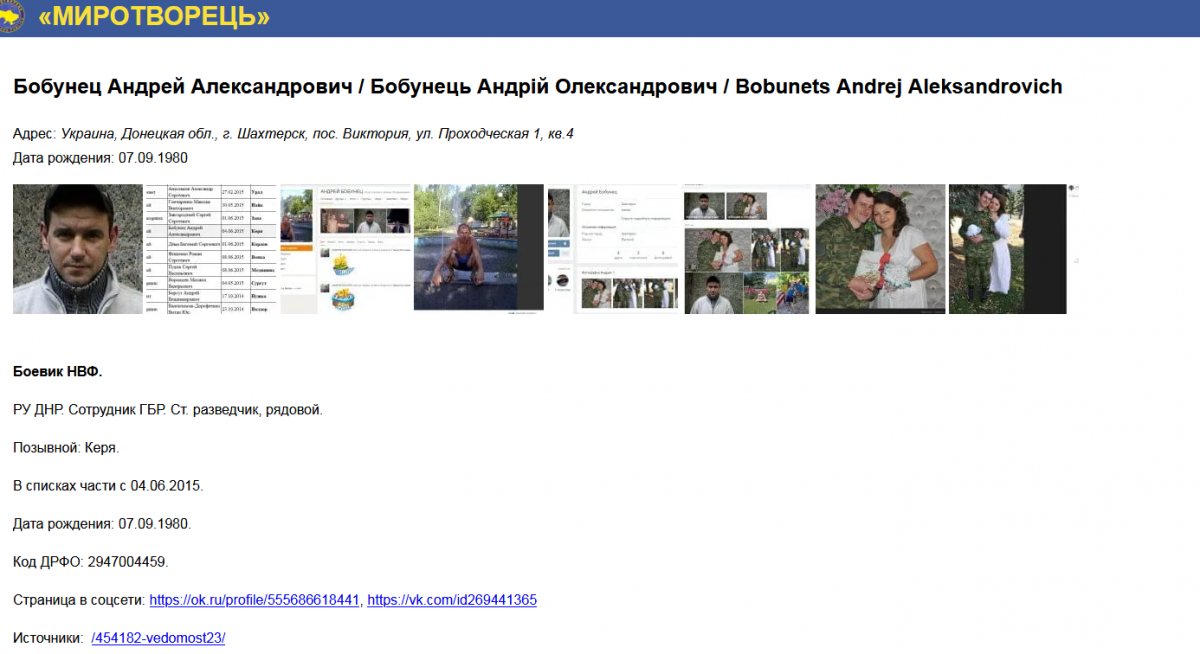Open the profile info page screenshot thumbnail
Viewport: 1200px width, 654px height.
(625, 249)
